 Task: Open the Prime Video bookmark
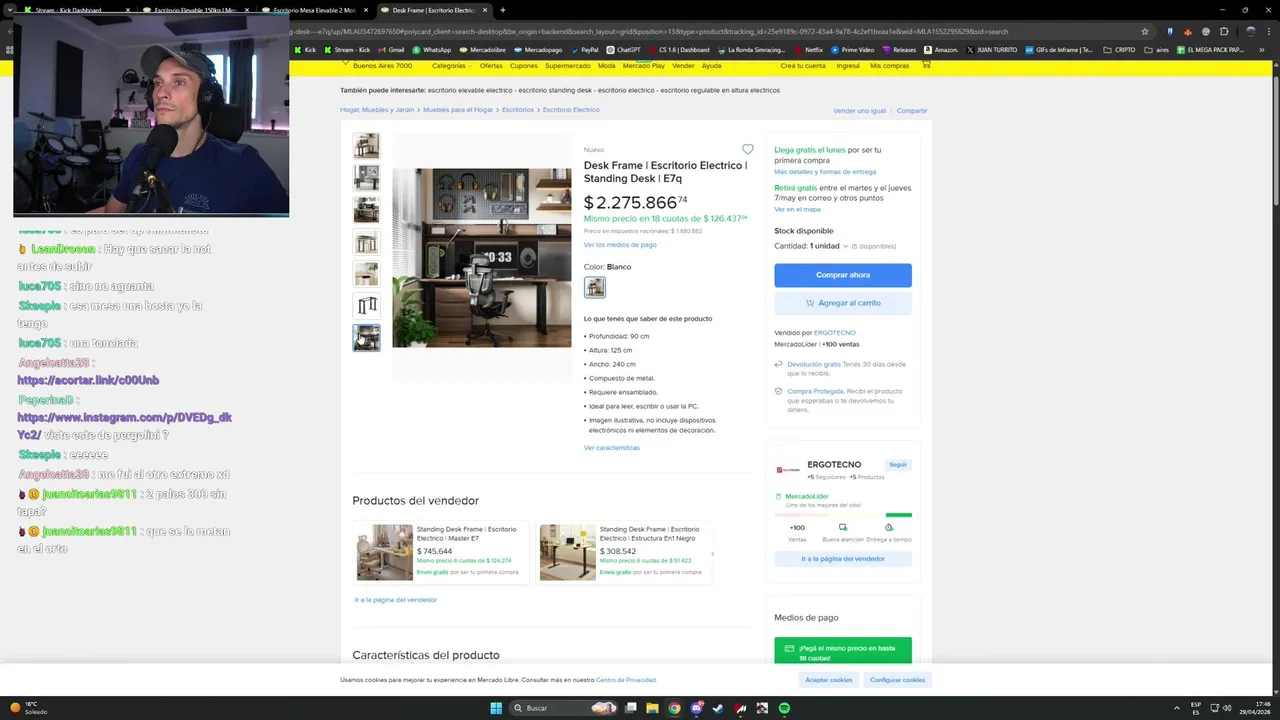[853, 49]
